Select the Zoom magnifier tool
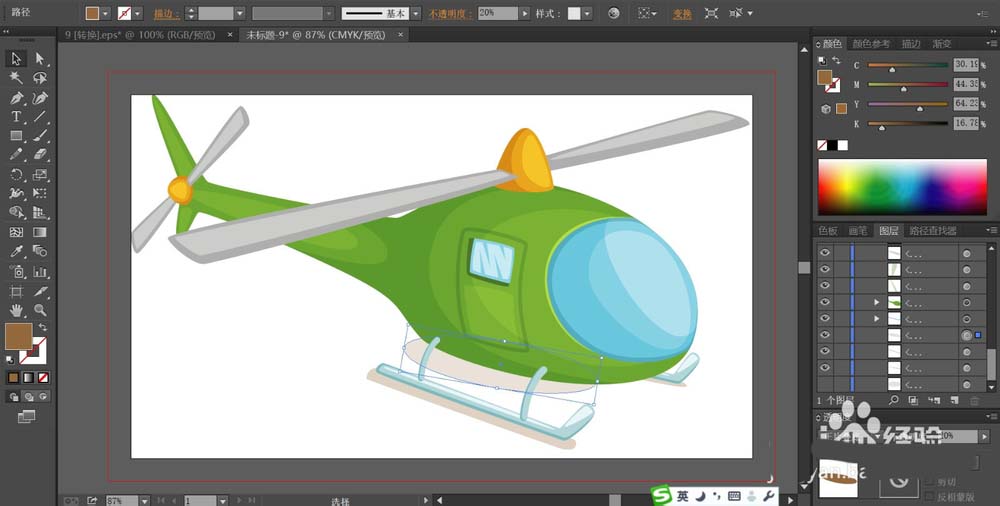1000x506 pixels. (40, 310)
